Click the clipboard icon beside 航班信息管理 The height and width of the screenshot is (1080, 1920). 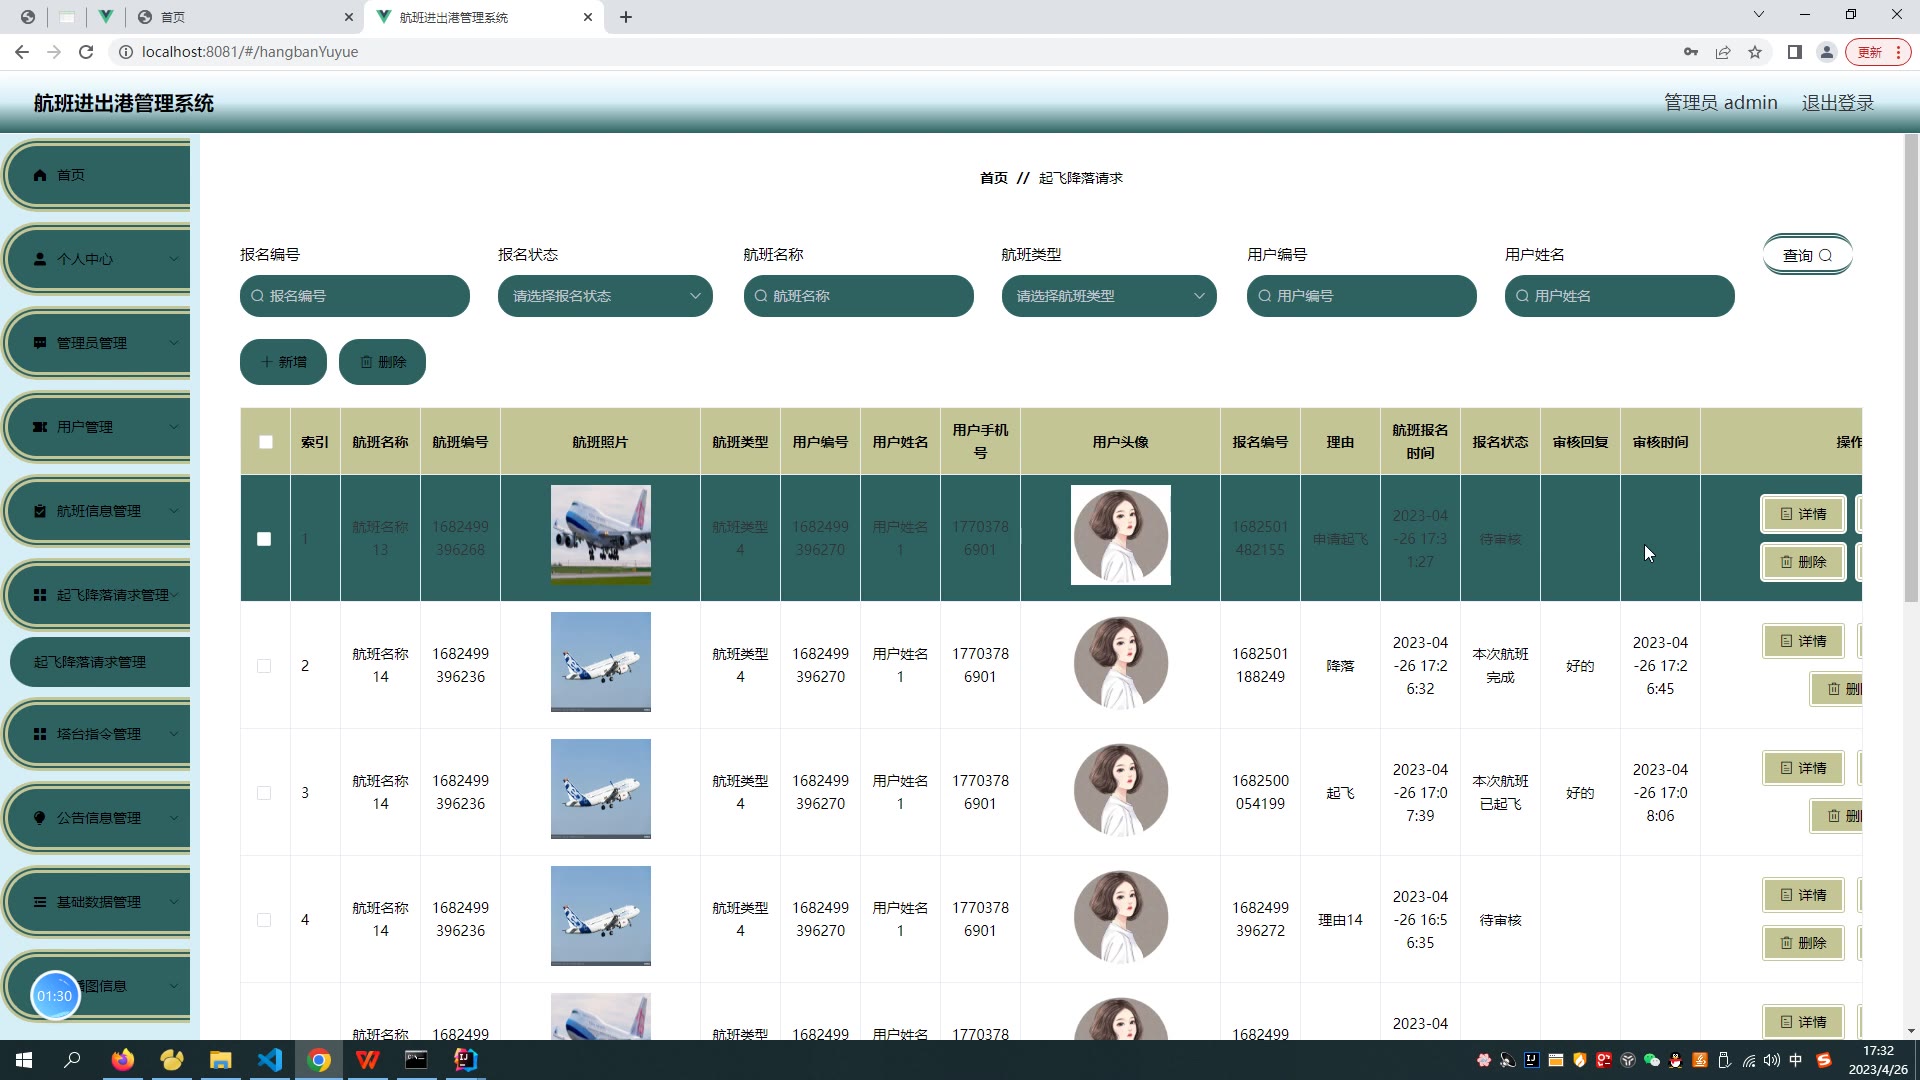pos(40,511)
